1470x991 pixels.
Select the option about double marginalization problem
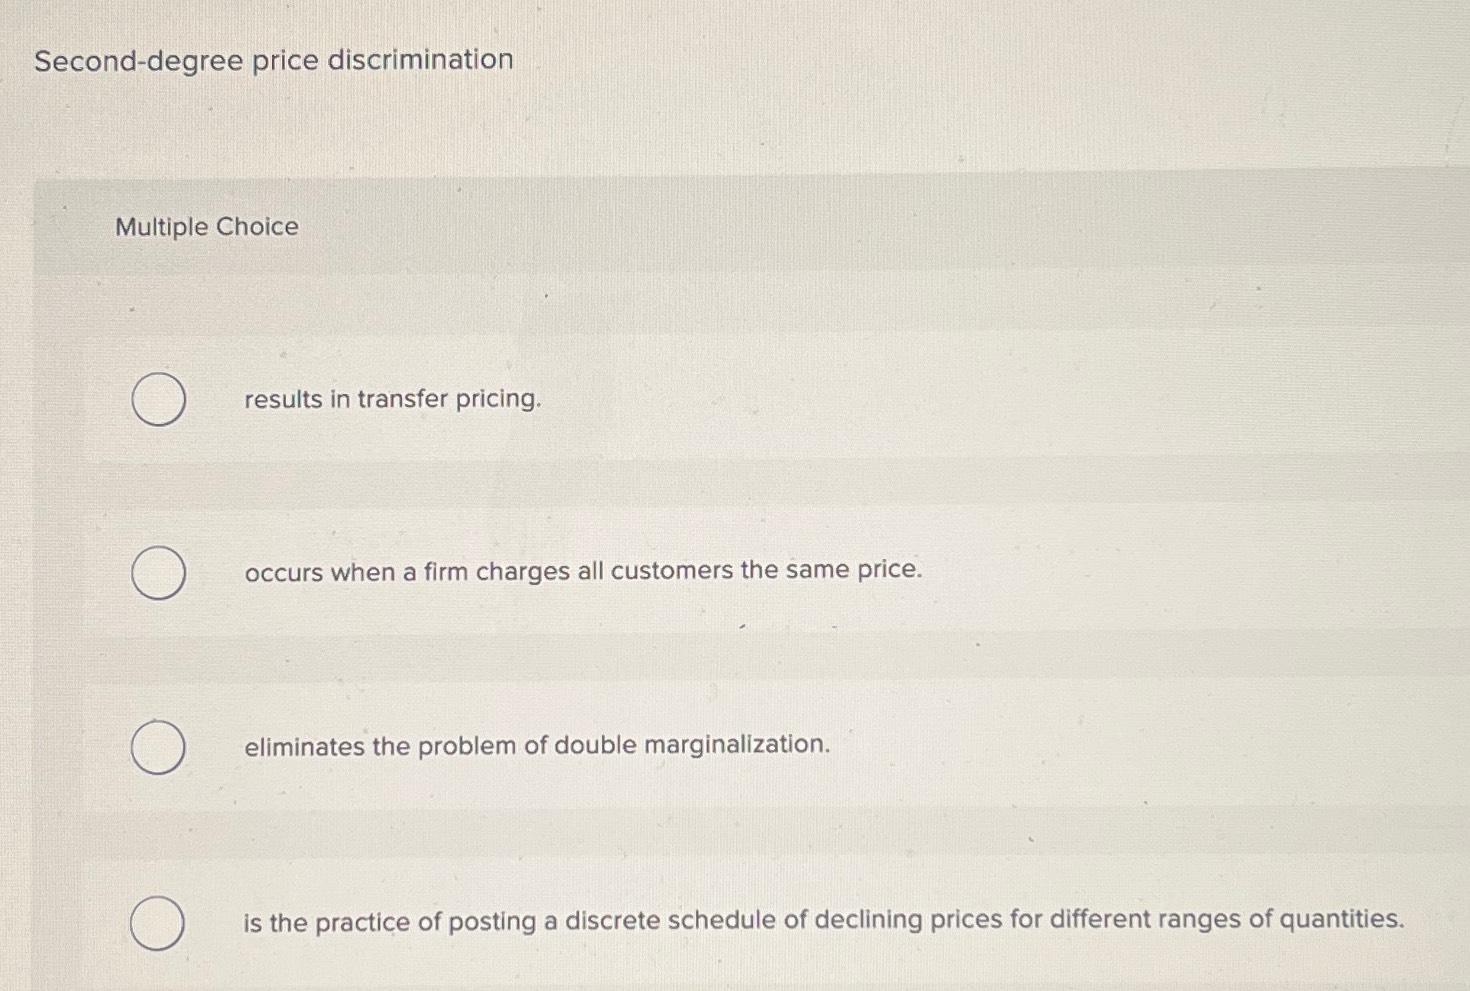click(535, 744)
